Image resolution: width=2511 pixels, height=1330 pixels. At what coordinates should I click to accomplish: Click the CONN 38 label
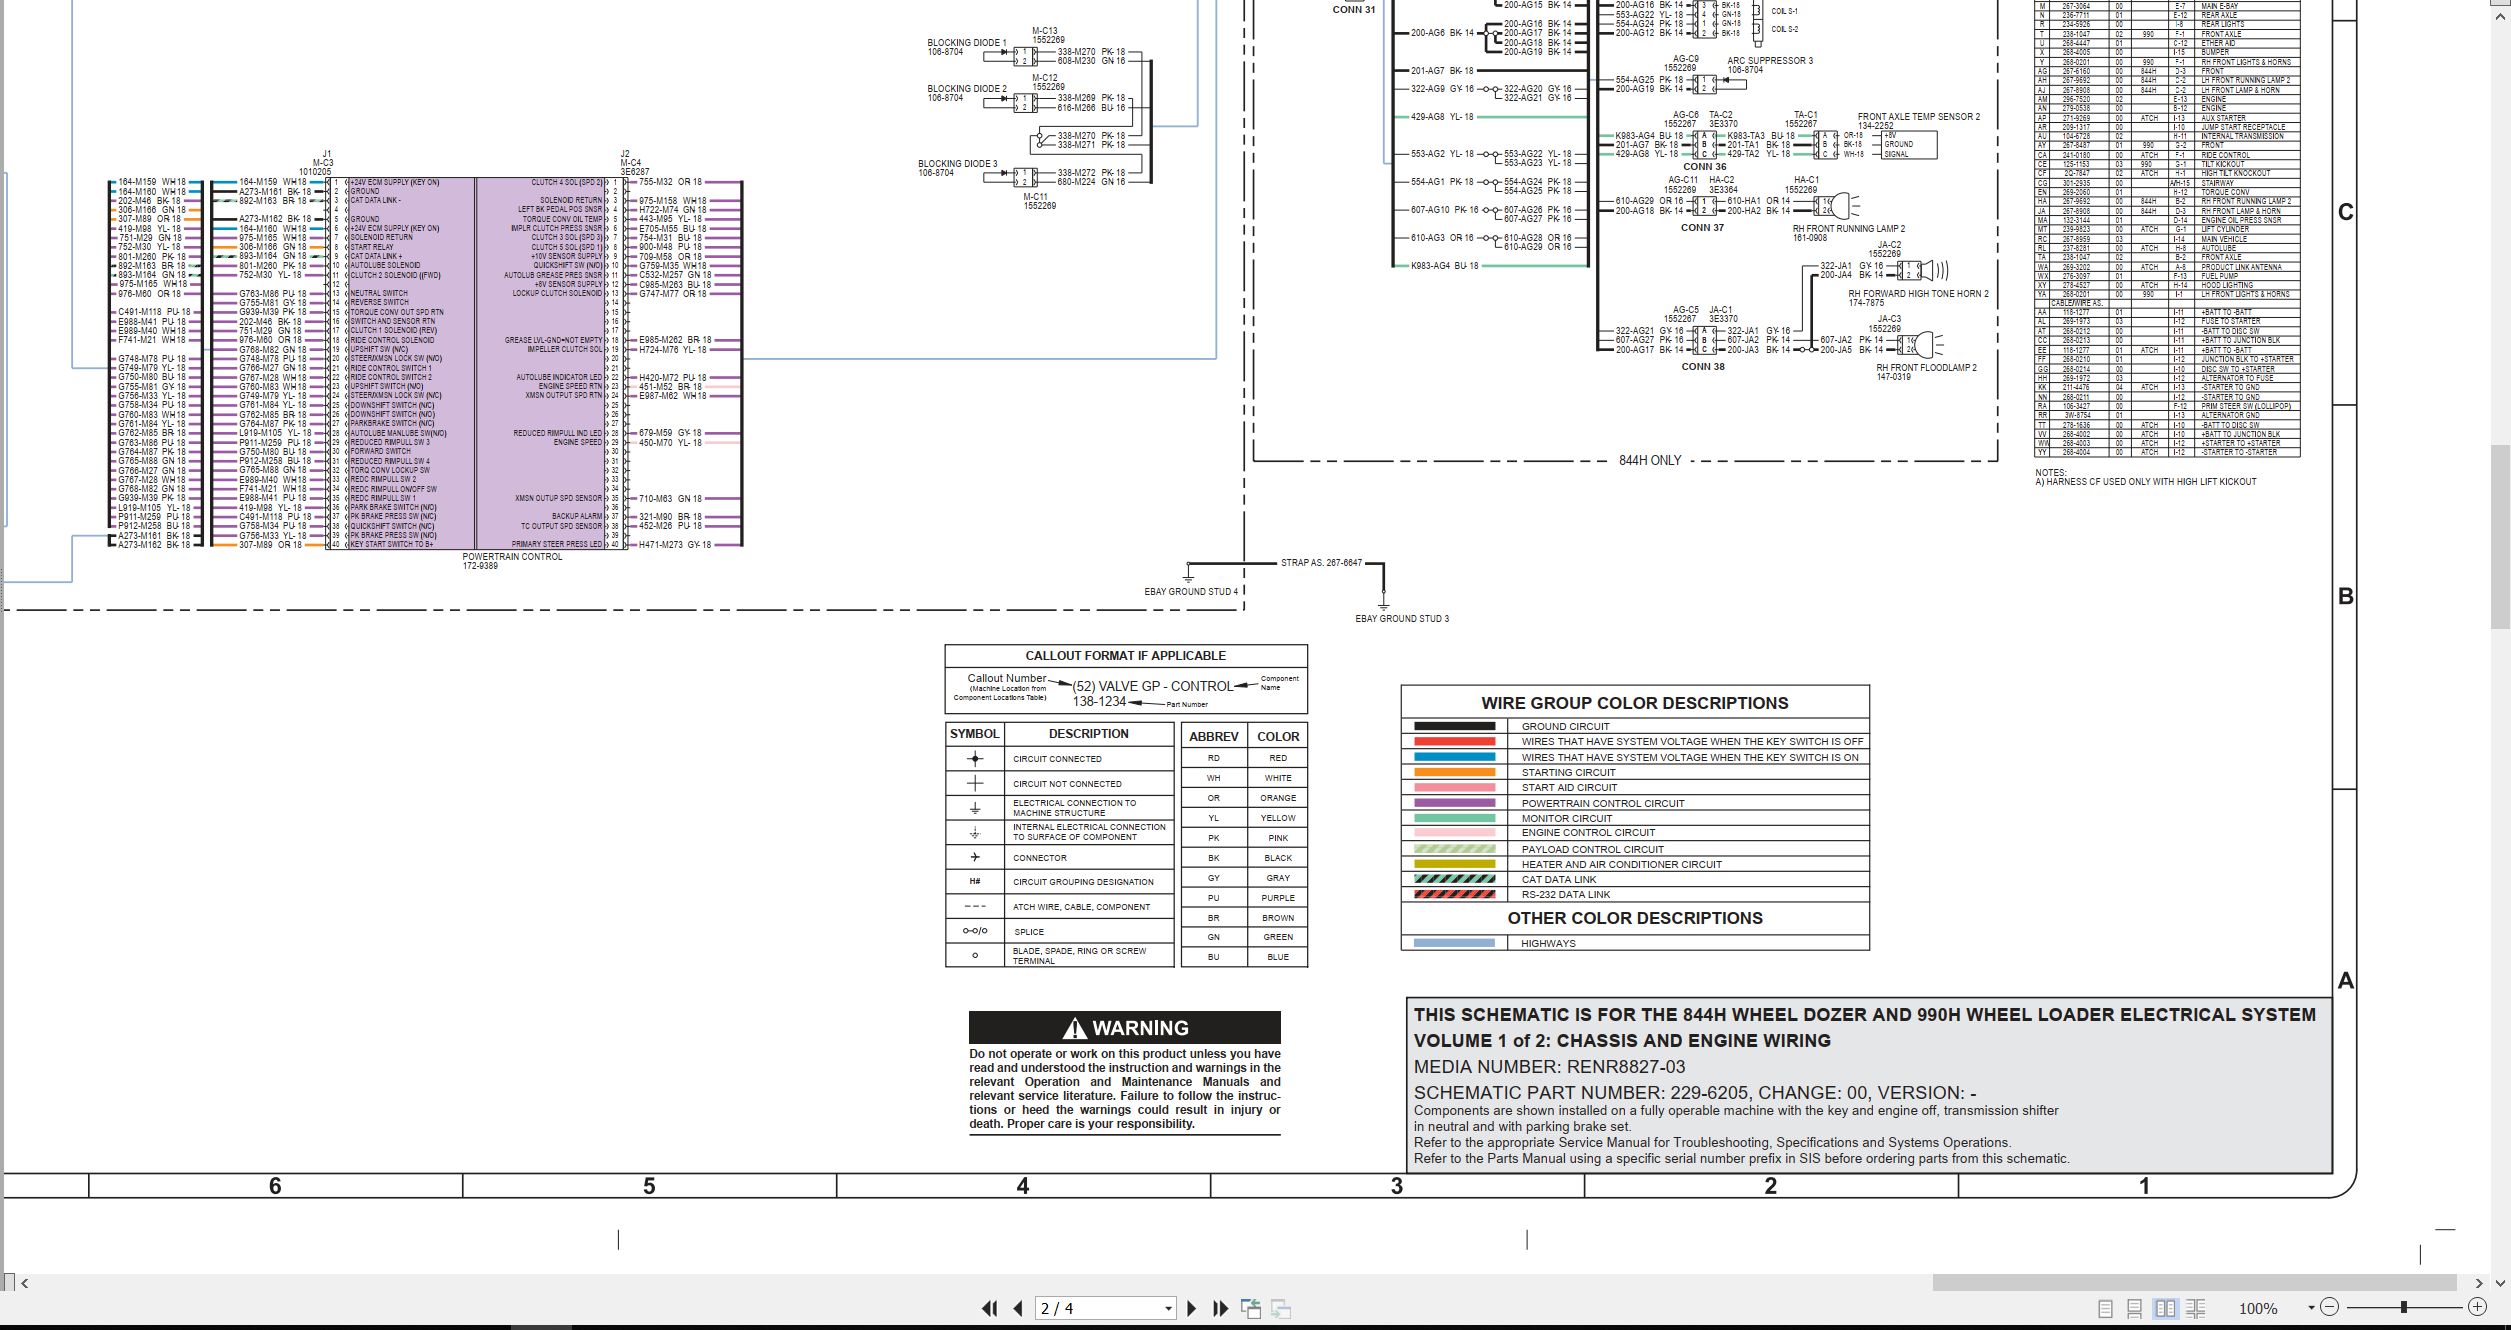click(1703, 367)
